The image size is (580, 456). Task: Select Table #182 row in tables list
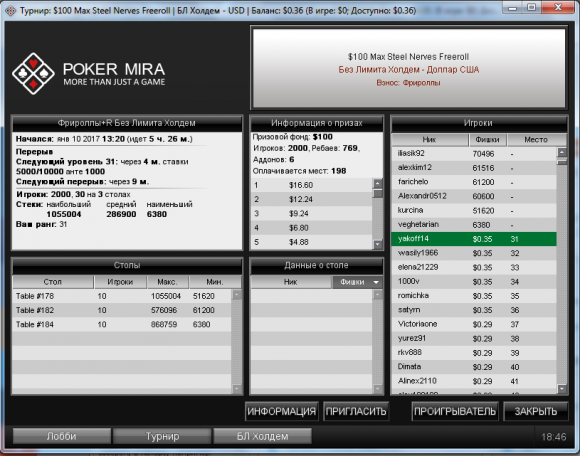pyautogui.click(x=122, y=310)
